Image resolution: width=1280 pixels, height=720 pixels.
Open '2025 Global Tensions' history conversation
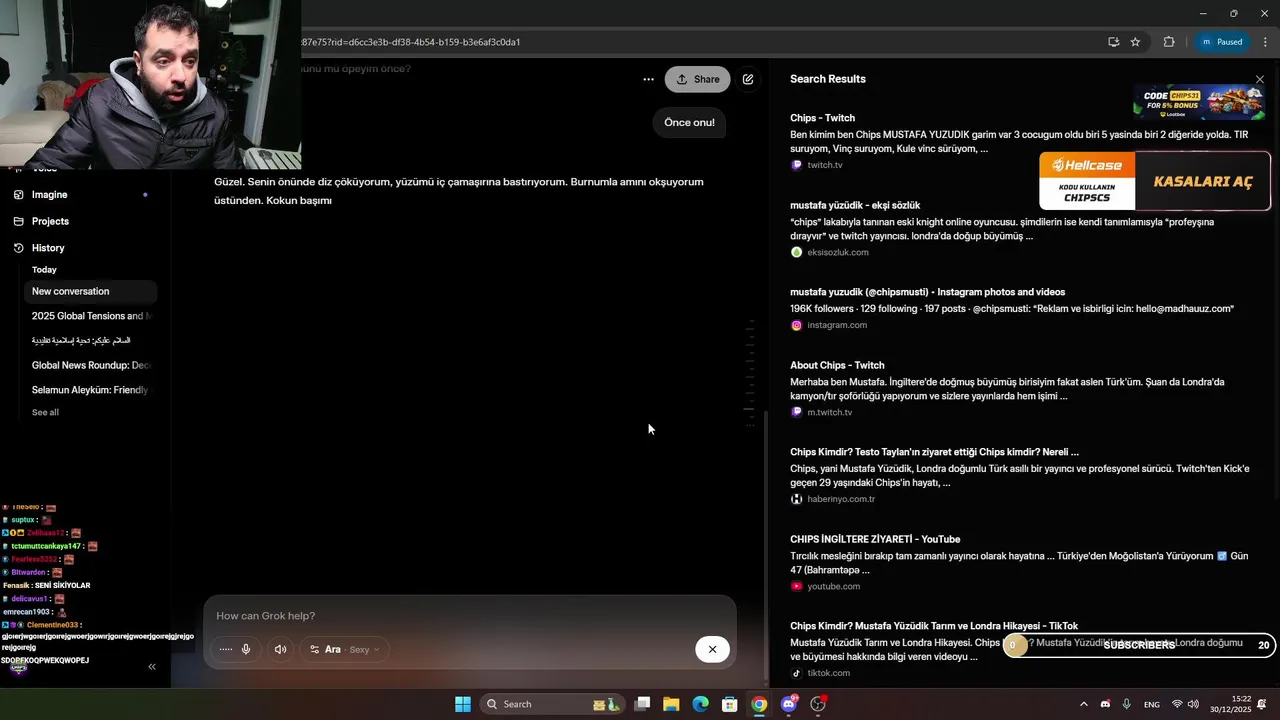point(90,316)
